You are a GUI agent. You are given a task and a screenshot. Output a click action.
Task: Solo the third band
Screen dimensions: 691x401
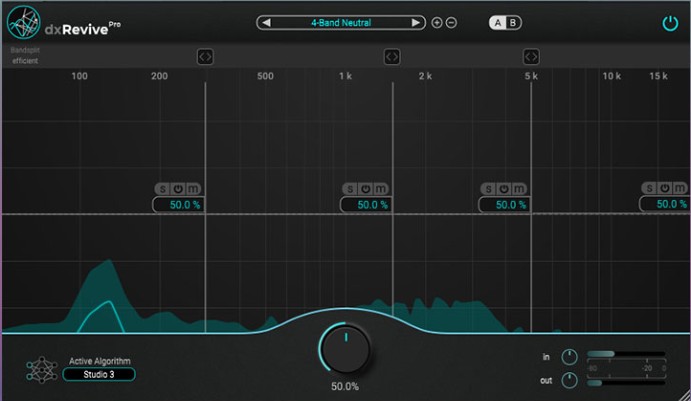point(489,189)
